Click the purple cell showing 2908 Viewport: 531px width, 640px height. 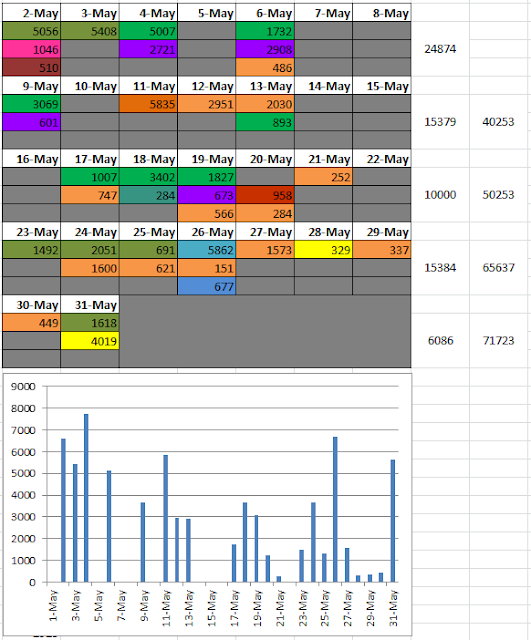coord(265,49)
